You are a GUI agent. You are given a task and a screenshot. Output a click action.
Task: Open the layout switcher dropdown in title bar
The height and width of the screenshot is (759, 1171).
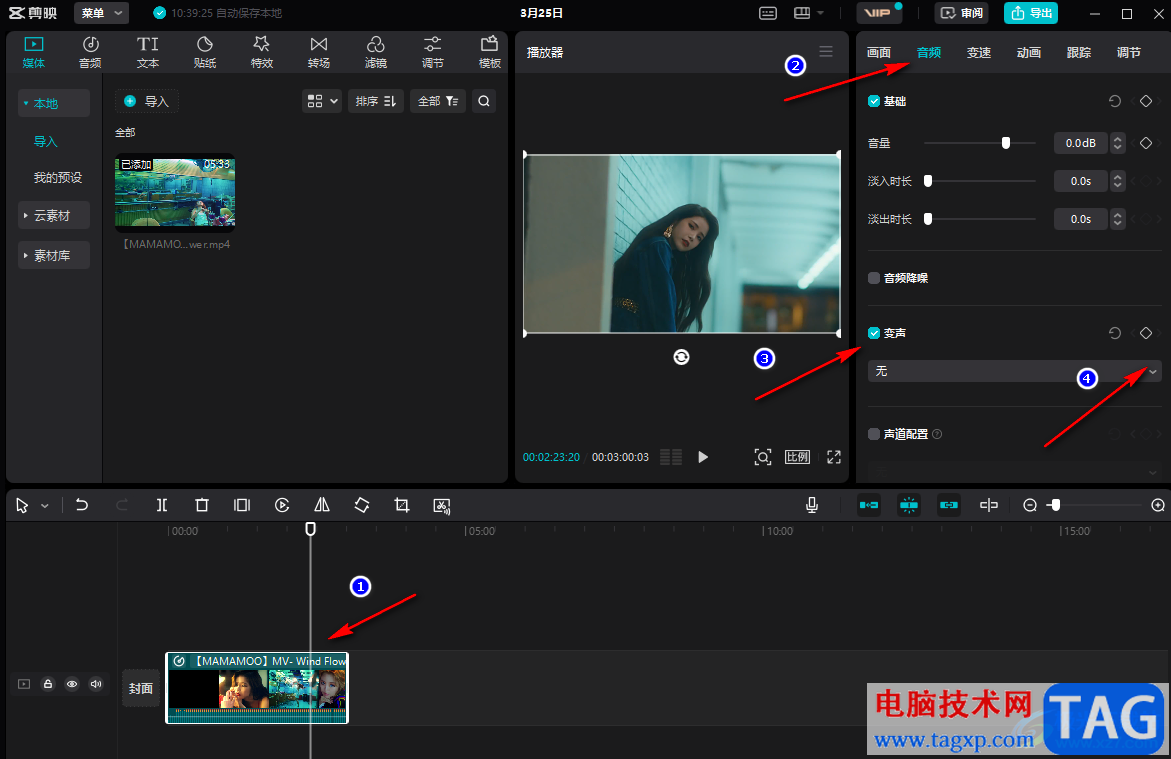coord(809,13)
